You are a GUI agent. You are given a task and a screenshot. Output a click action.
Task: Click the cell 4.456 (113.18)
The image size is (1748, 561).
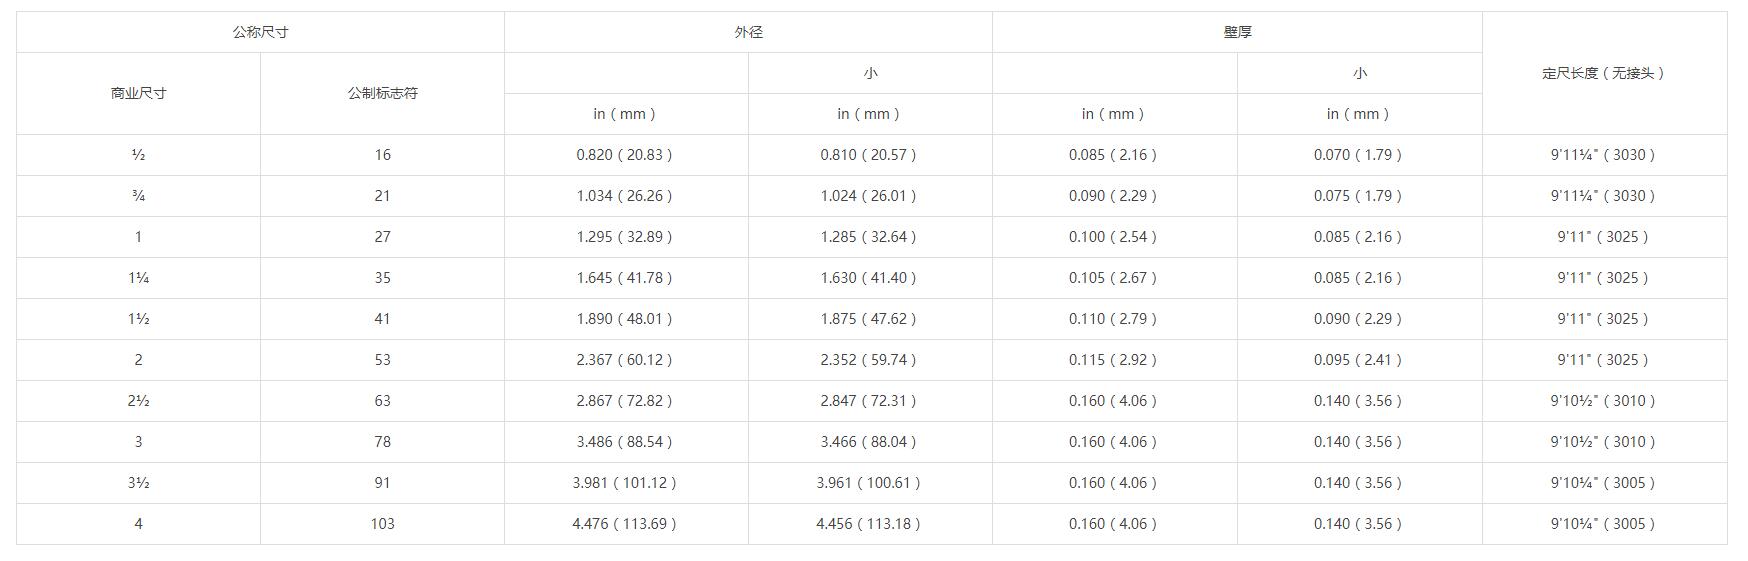(869, 524)
